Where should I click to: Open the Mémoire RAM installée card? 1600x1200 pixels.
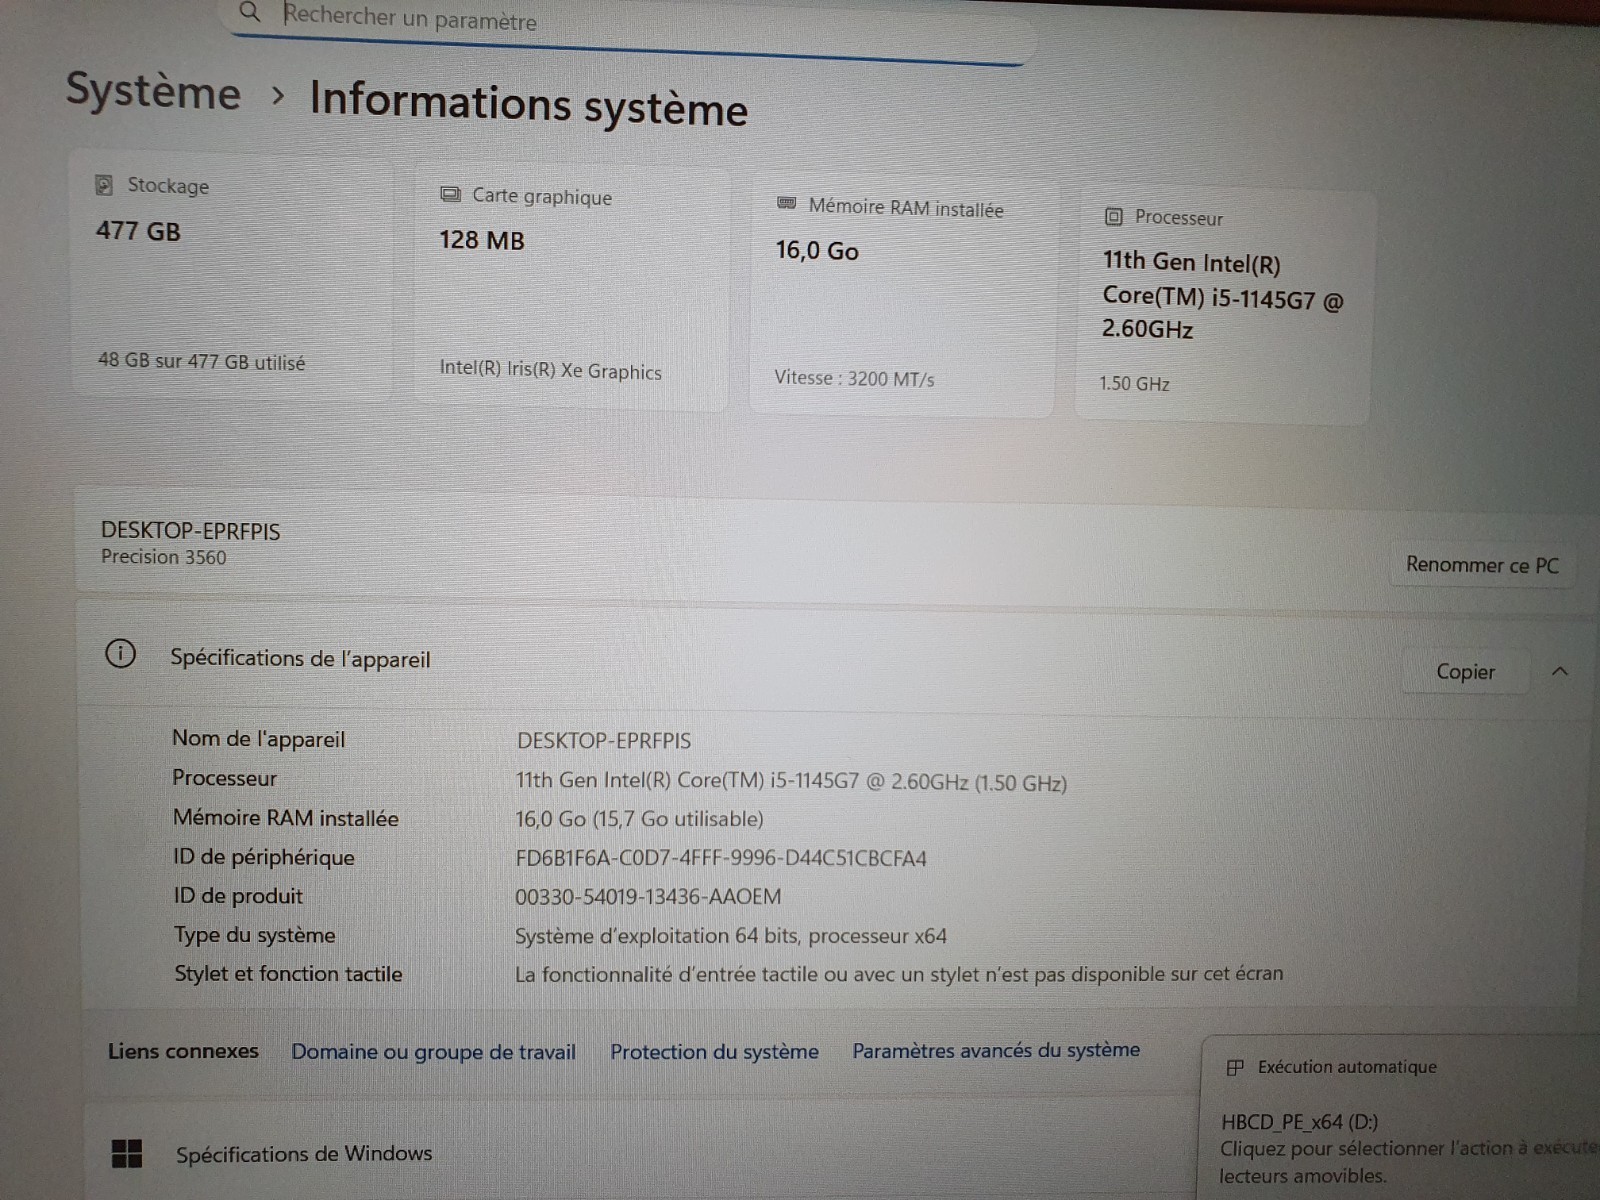point(903,297)
